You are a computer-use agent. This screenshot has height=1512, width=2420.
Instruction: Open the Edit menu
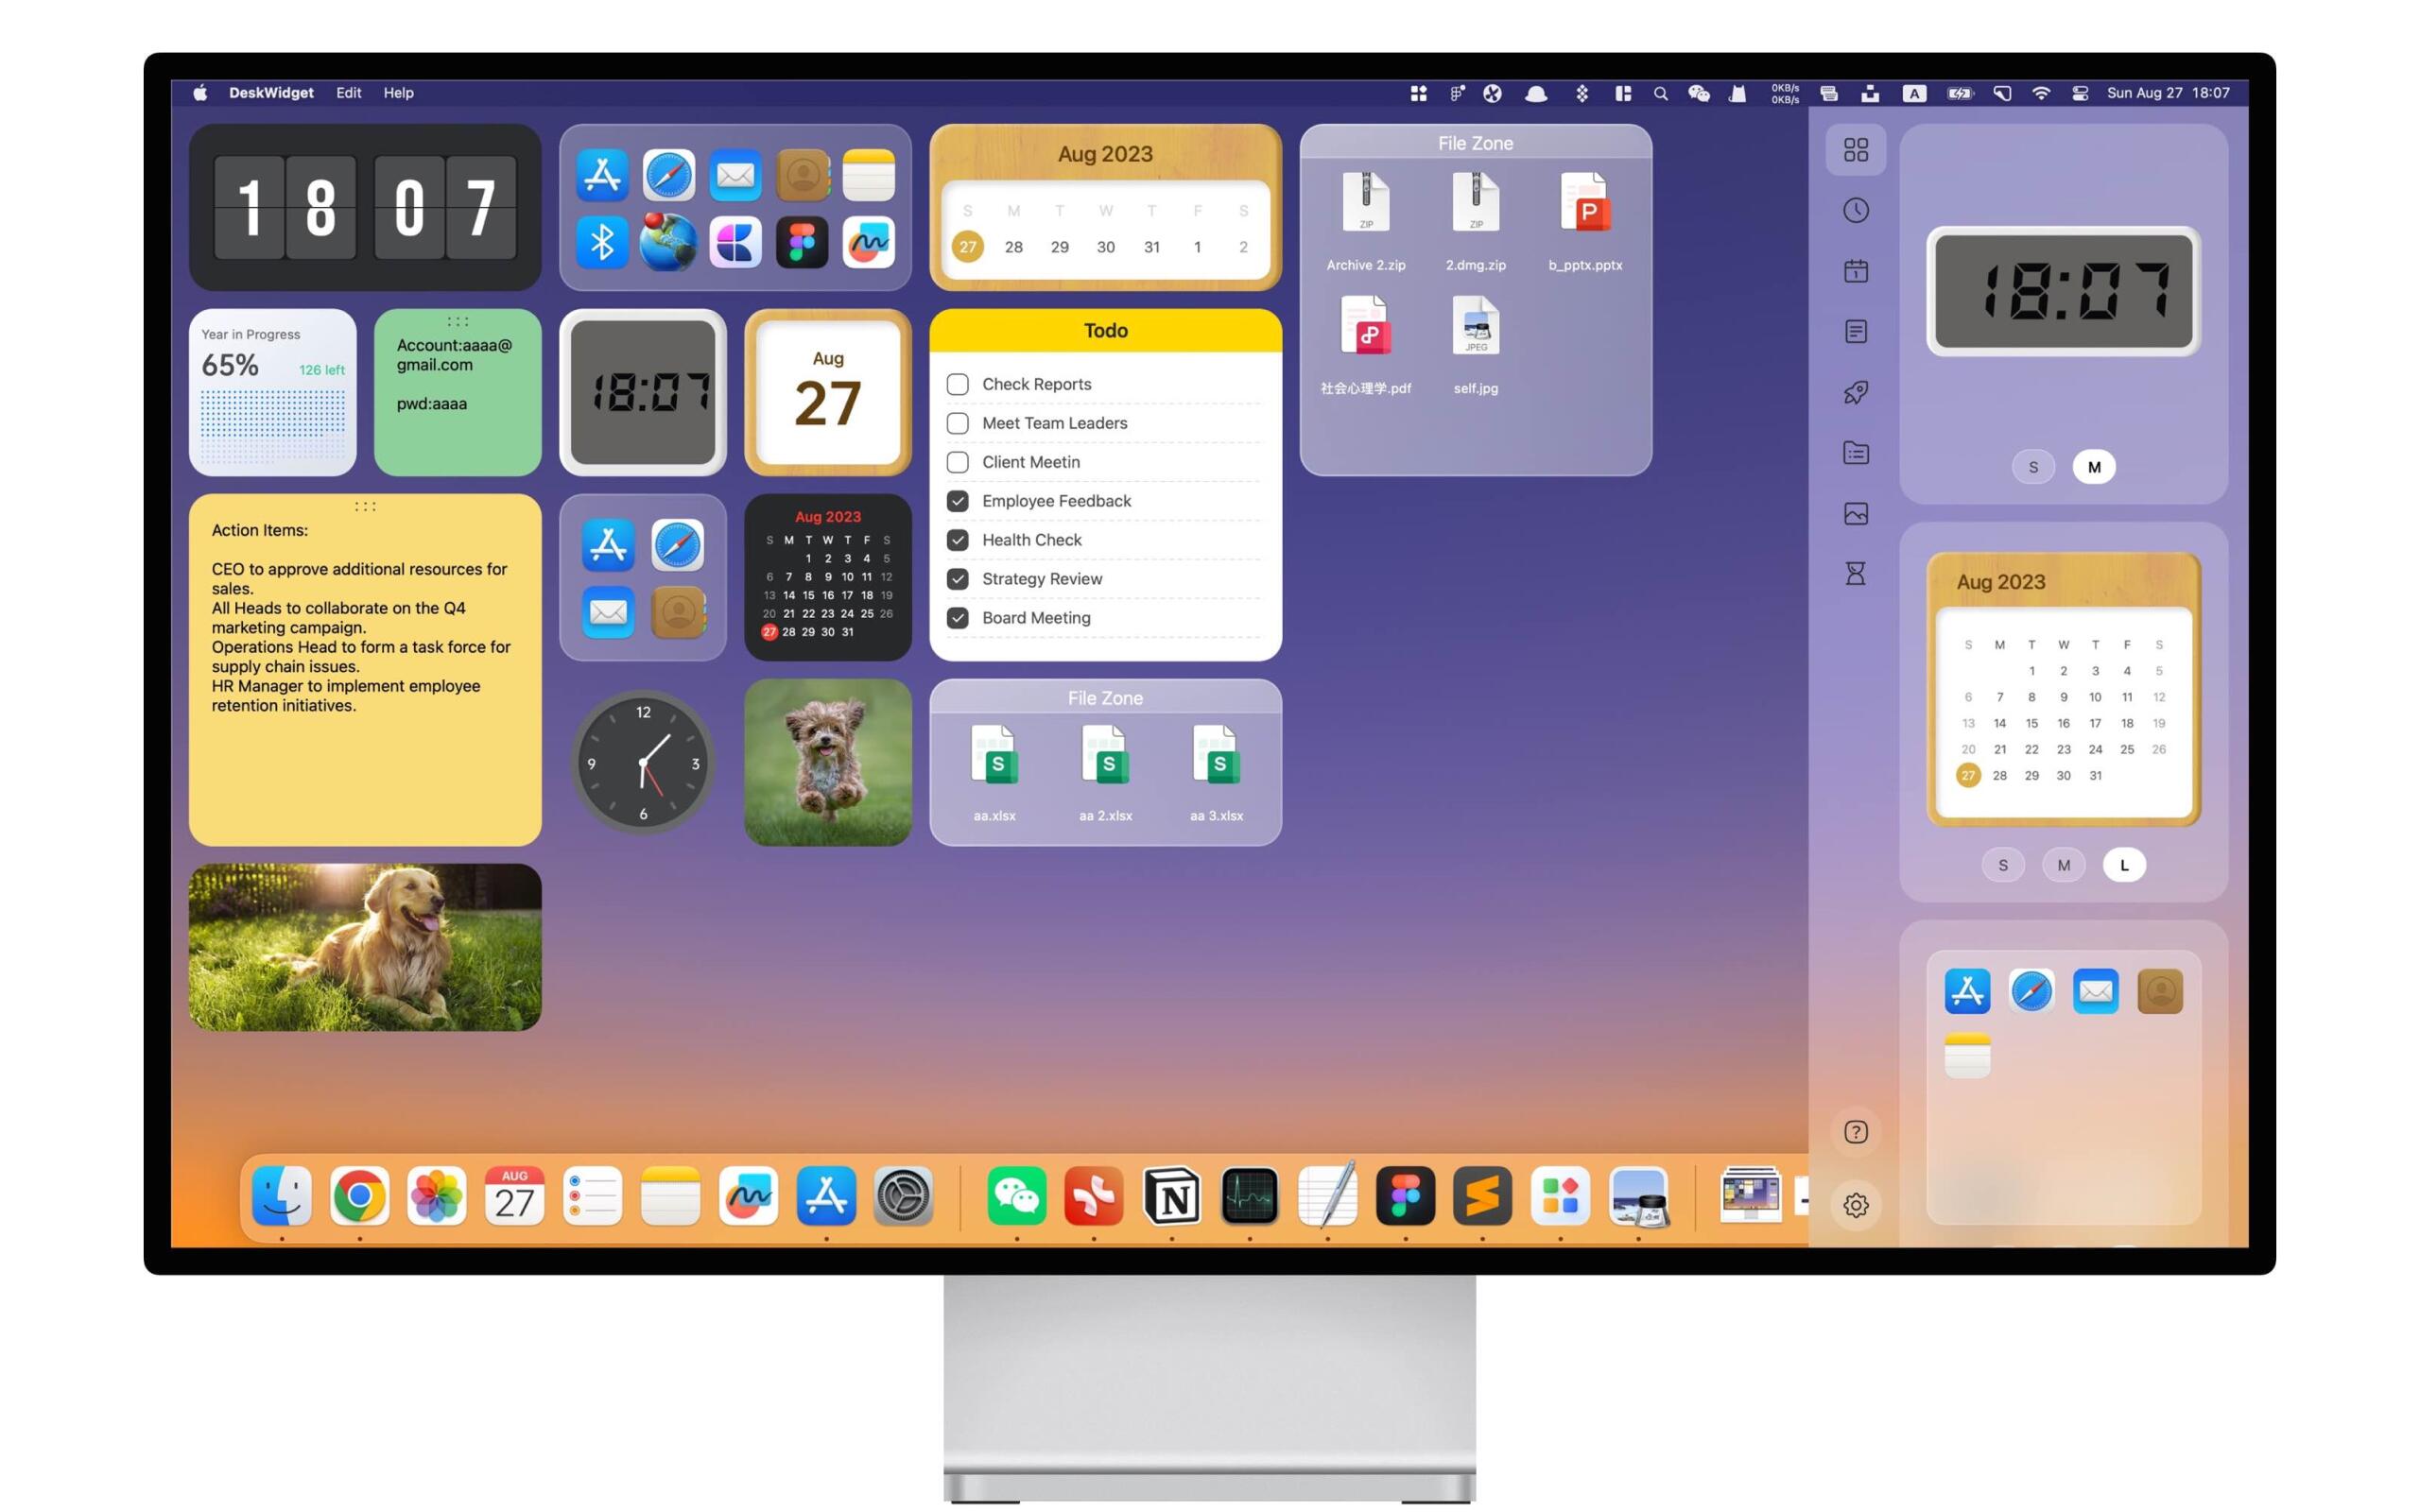click(x=348, y=93)
